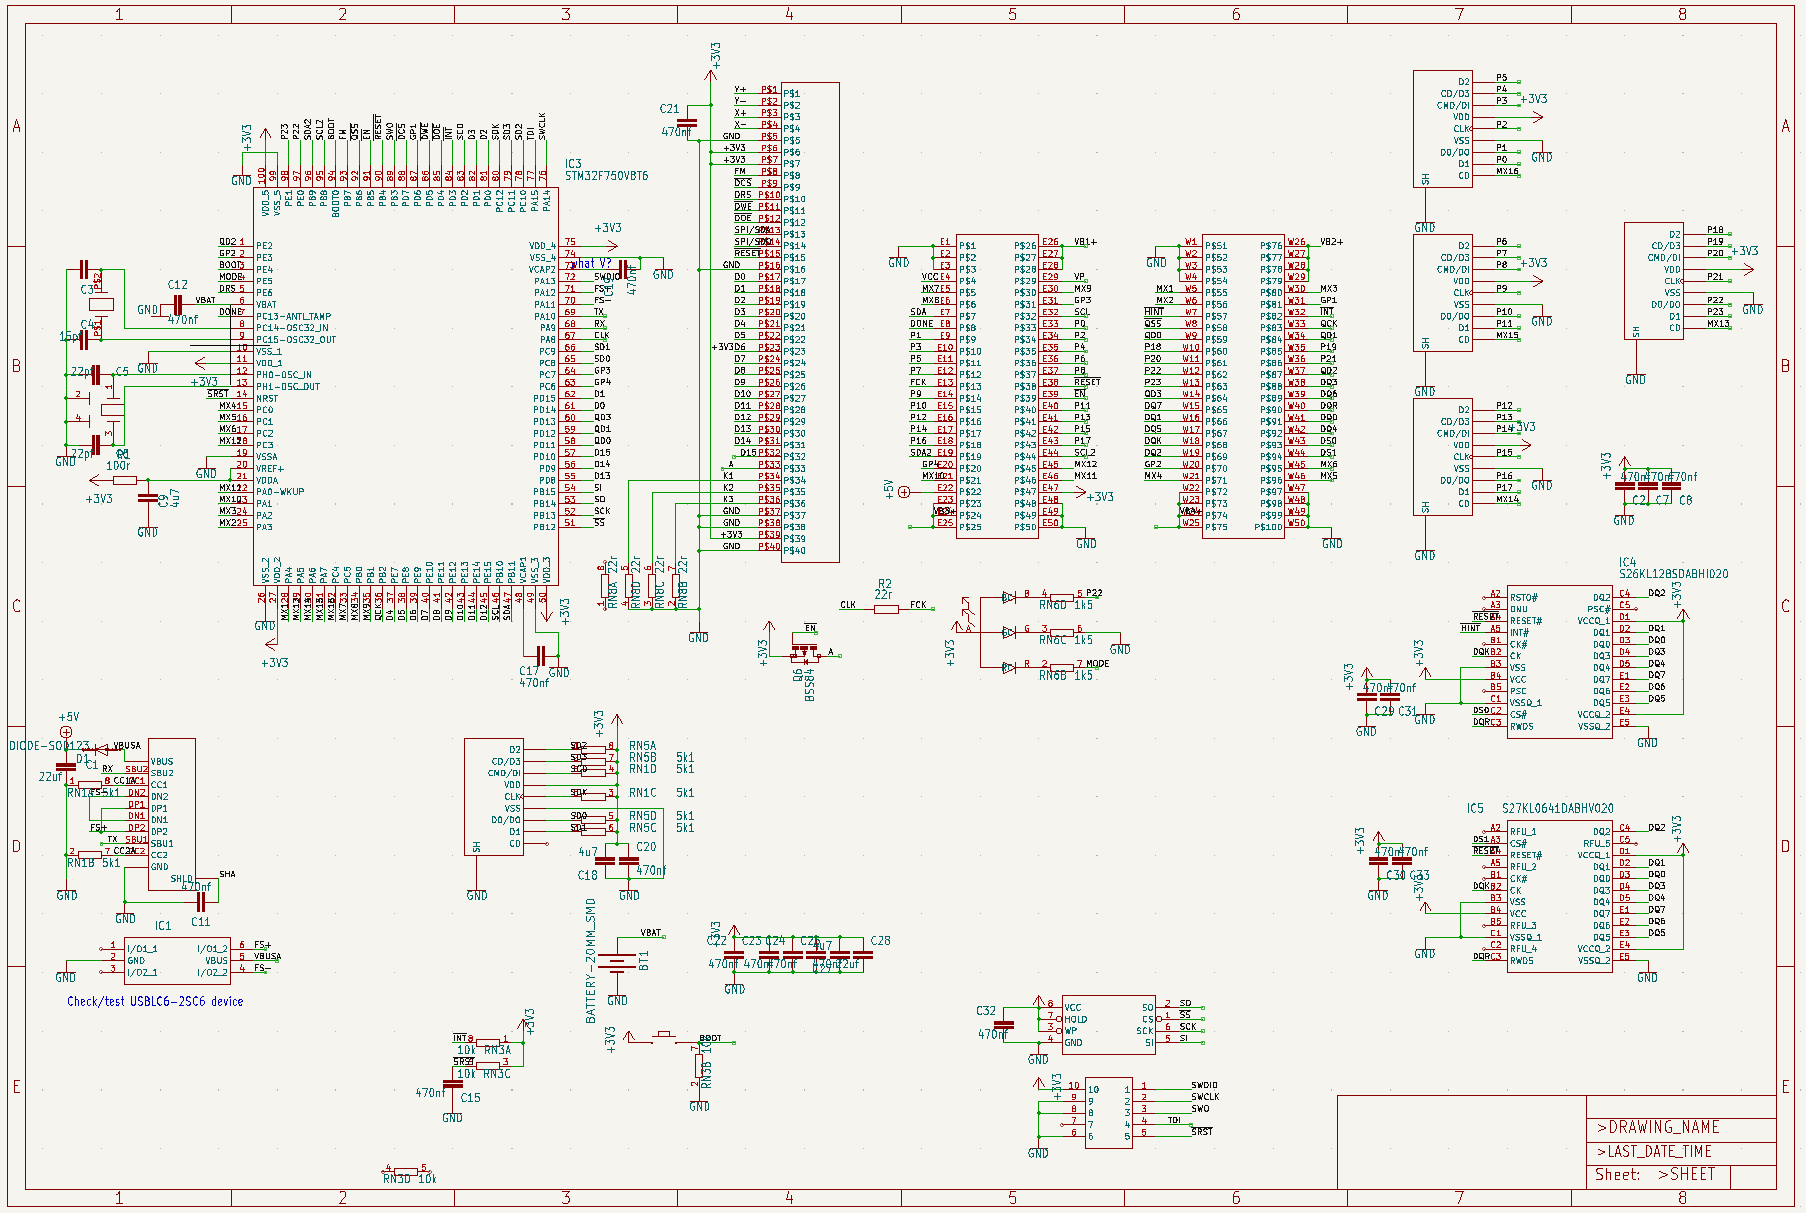Viewport: 1806px width, 1213px height.
Task: Select the S26KL128SDABHI020 part name
Action: [x=1673, y=574]
